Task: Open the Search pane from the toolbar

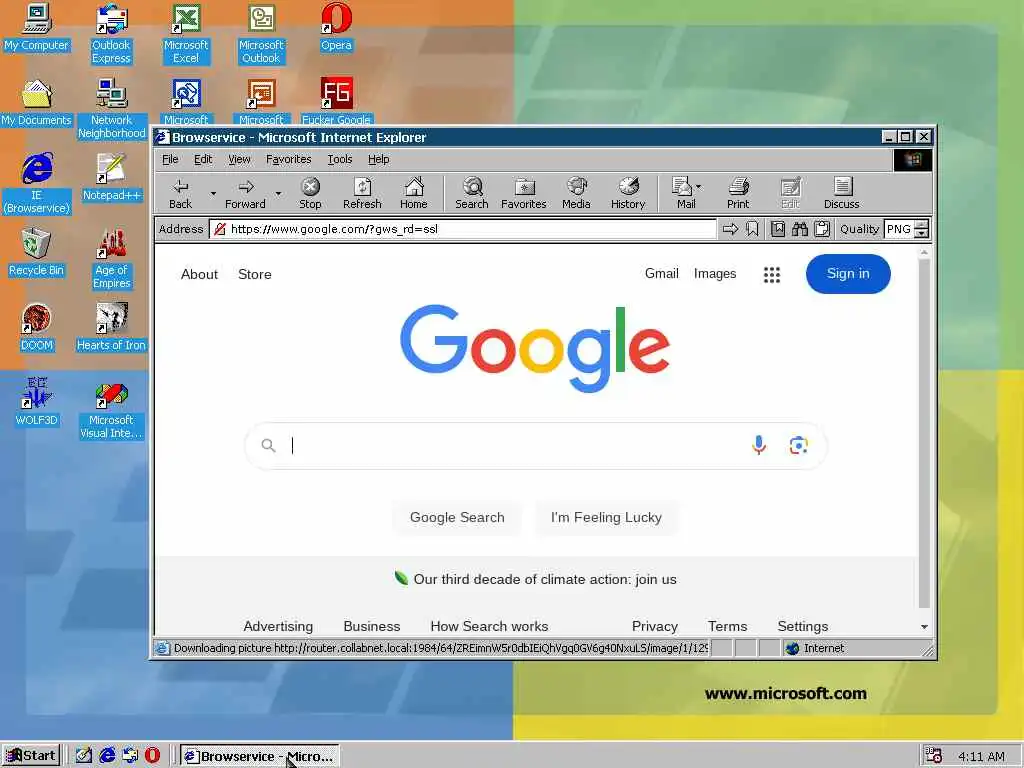Action: 472,193
